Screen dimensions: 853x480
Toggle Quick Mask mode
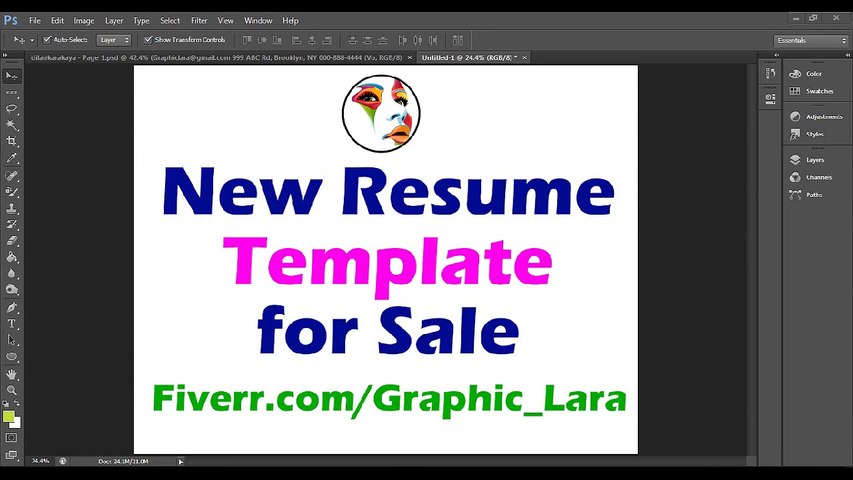pos(11,438)
